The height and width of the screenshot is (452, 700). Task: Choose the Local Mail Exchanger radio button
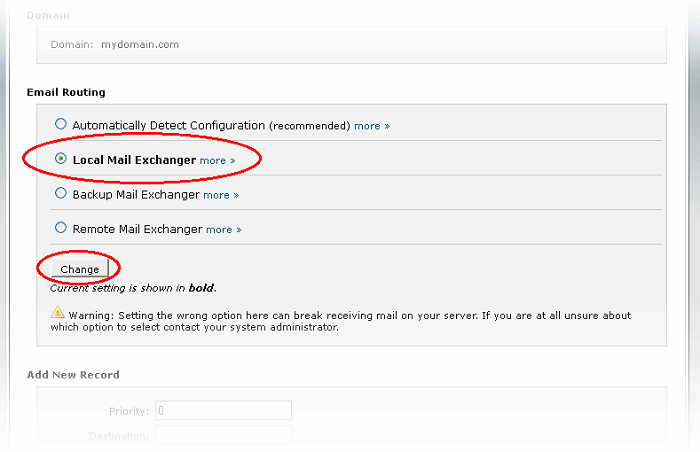click(61, 159)
